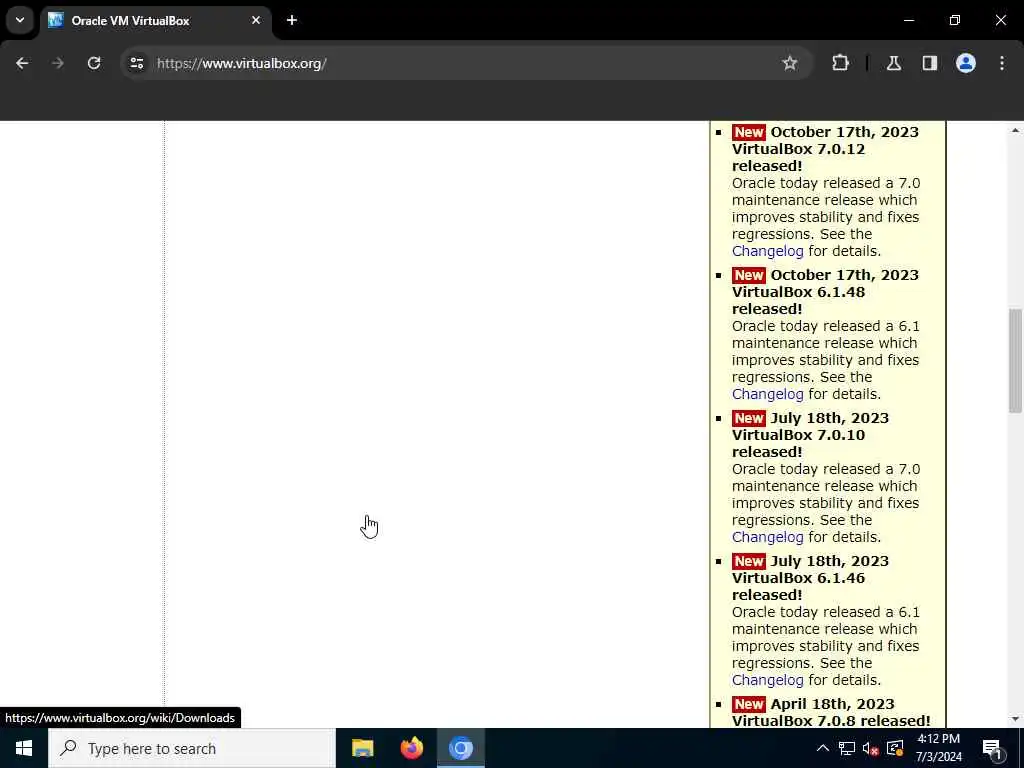Select the Oracle VM VirtualBox tab
Viewport: 1024px width, 768px height.
click(x=157, y=20)
